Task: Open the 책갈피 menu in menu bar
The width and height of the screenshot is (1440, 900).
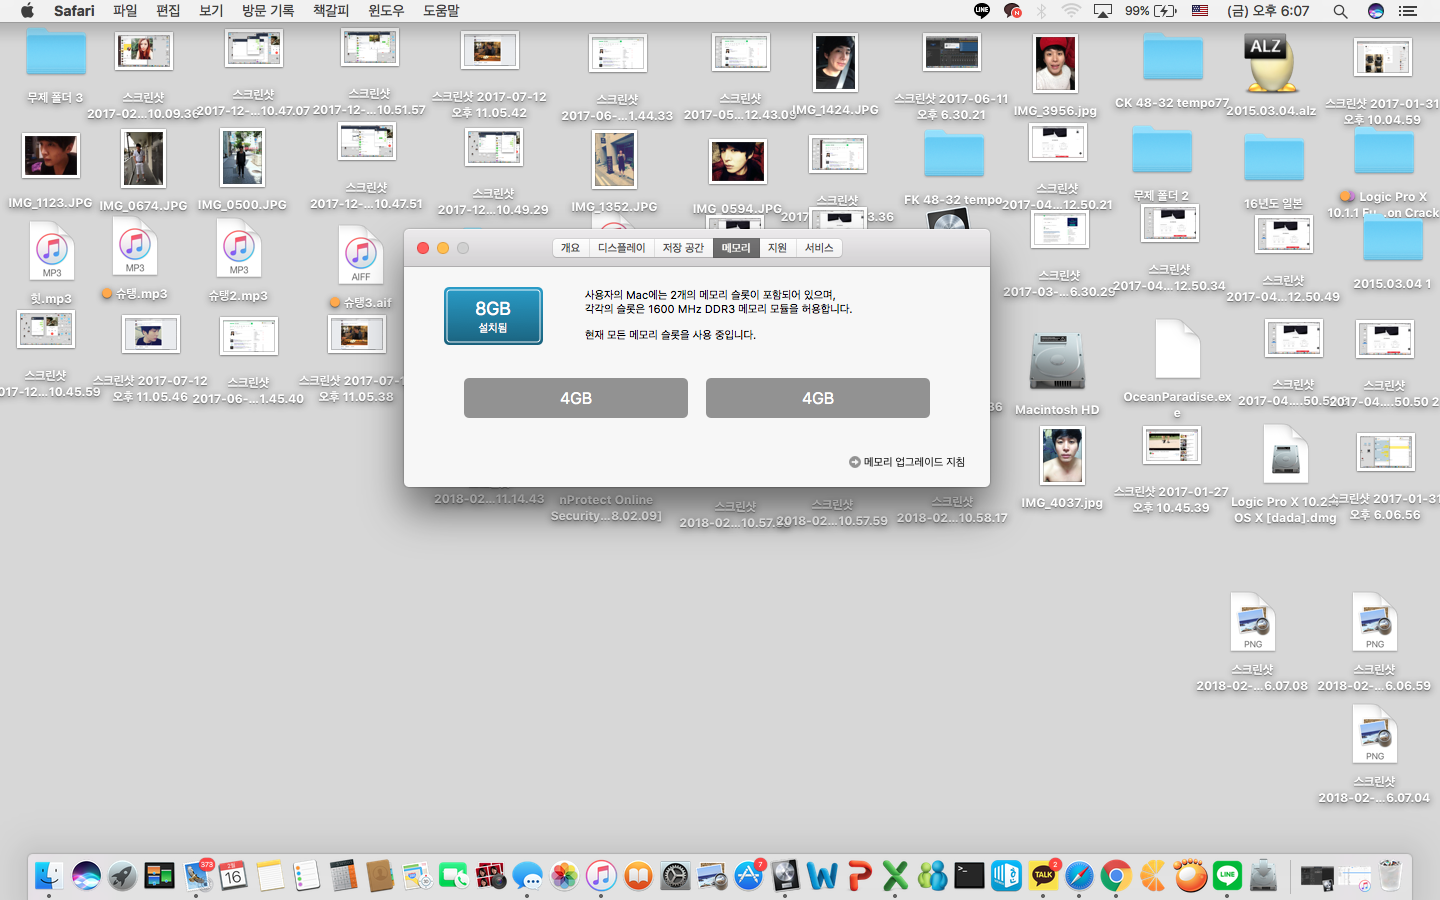Action: [x=331, y=11]
